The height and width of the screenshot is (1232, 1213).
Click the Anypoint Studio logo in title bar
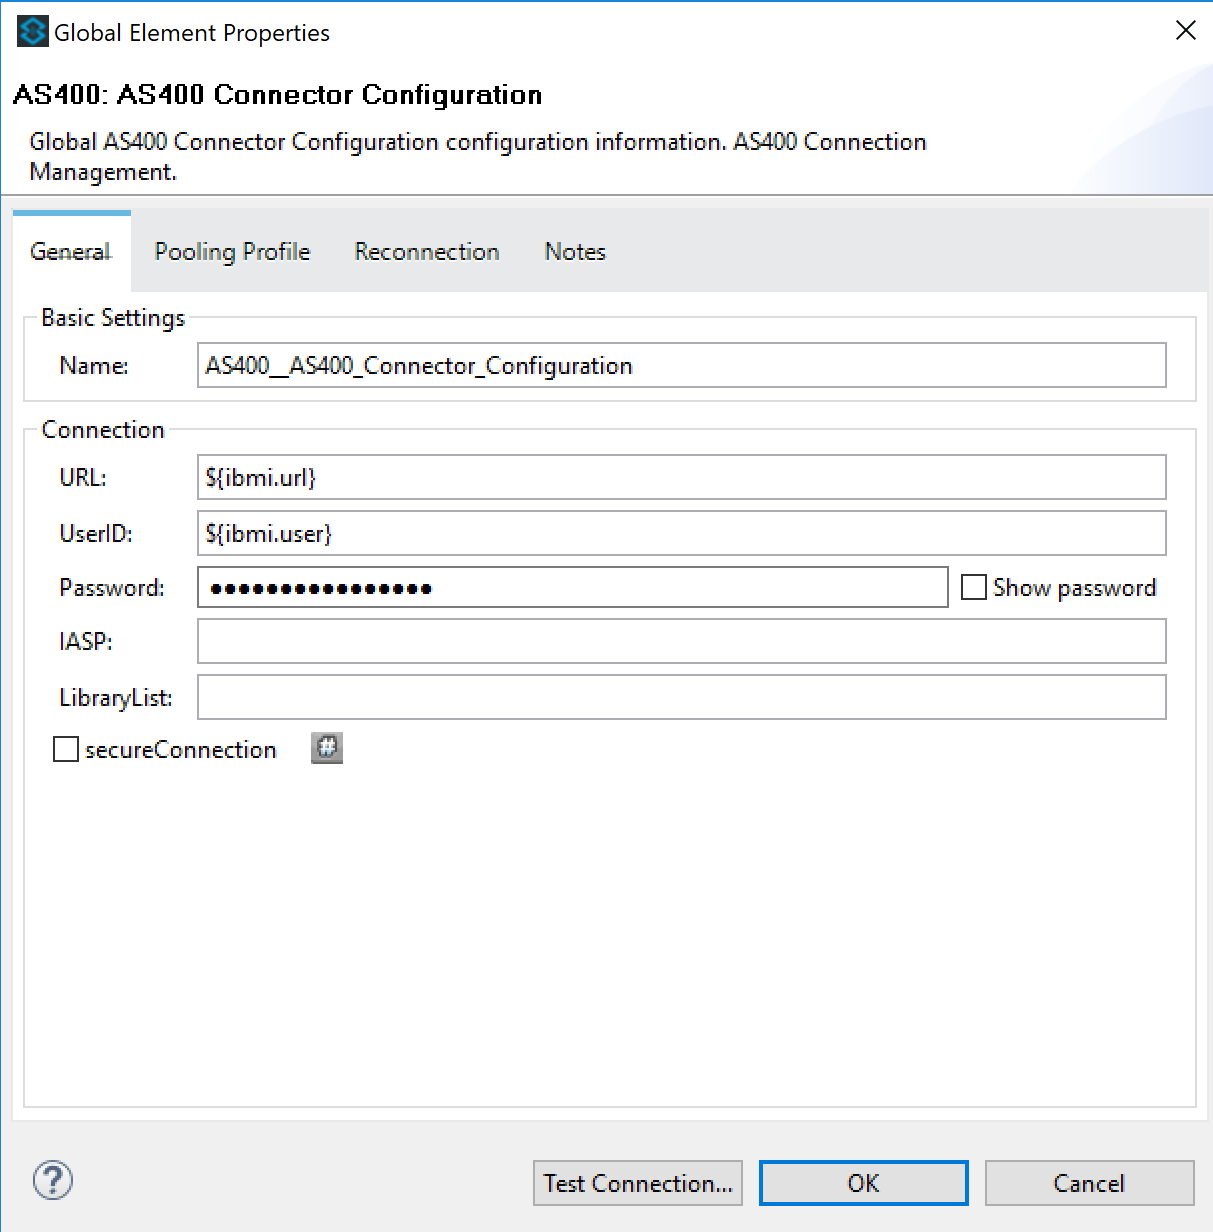(32, 32)
